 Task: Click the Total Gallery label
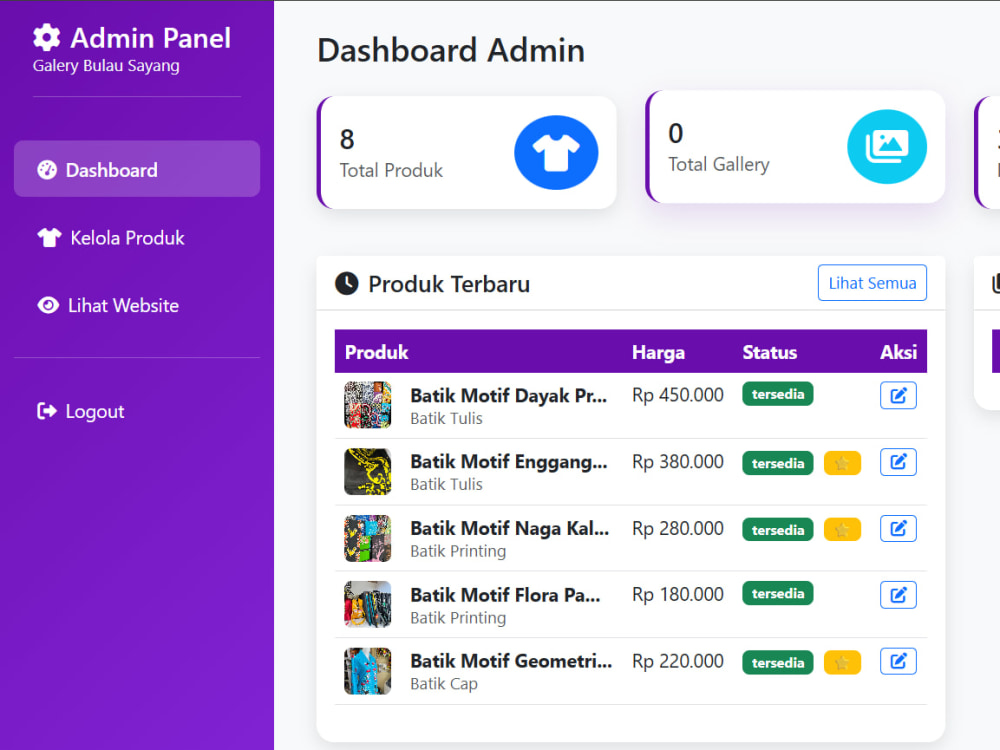tap(719, 165)
